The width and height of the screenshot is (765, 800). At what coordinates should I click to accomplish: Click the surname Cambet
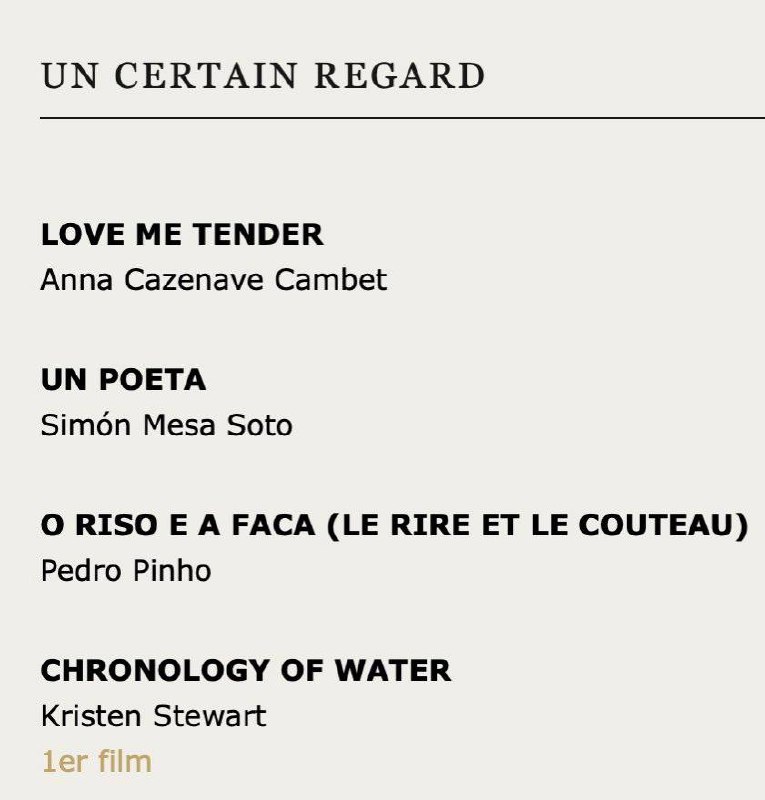(x=331, y=280)
